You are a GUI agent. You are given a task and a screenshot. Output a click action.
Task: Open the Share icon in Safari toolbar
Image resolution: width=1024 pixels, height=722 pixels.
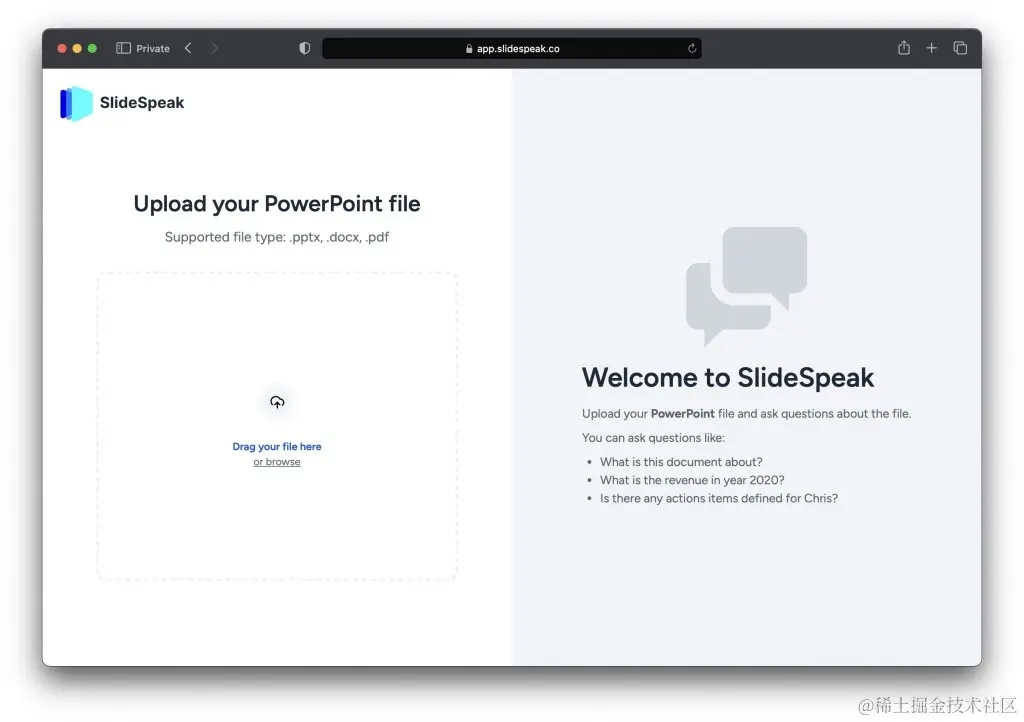tap(904, 48)
